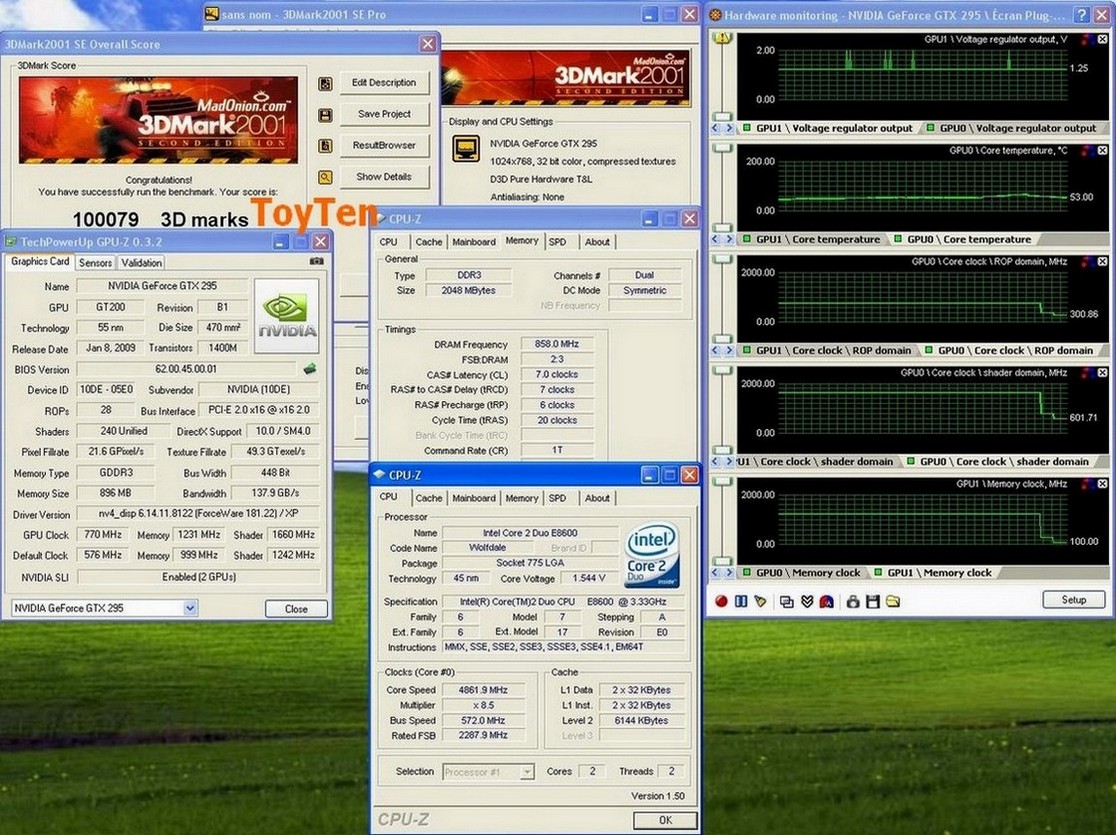Open the Processor #1 selection dropdown in CPU-Z

(527, 772)
